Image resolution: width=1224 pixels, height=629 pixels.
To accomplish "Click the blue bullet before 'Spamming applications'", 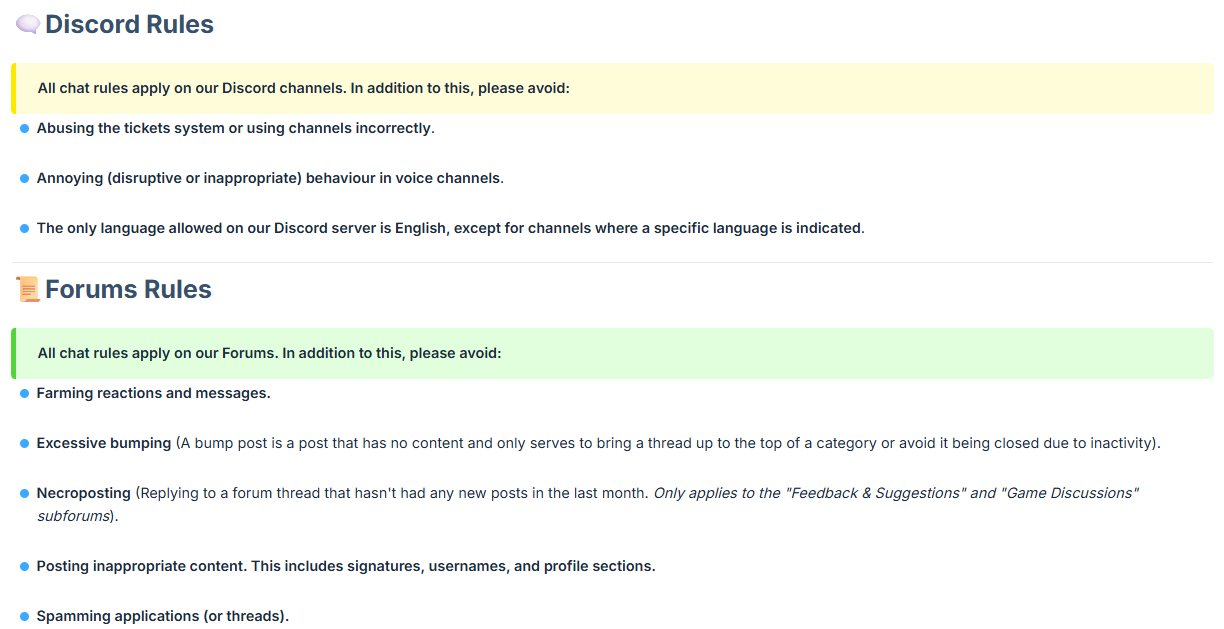I will [x=24, y=617].
